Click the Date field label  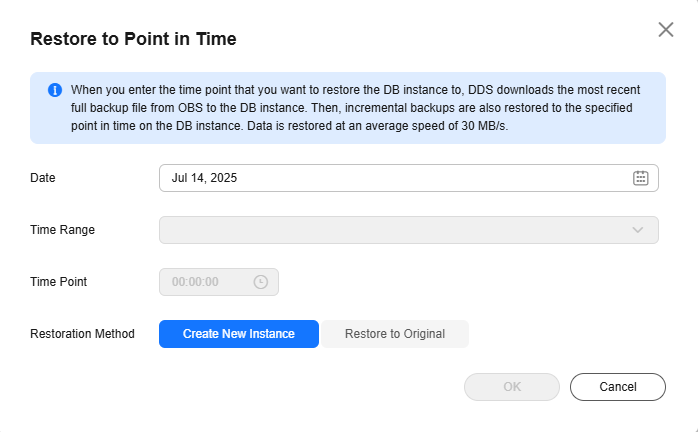[x=43, y=178]
